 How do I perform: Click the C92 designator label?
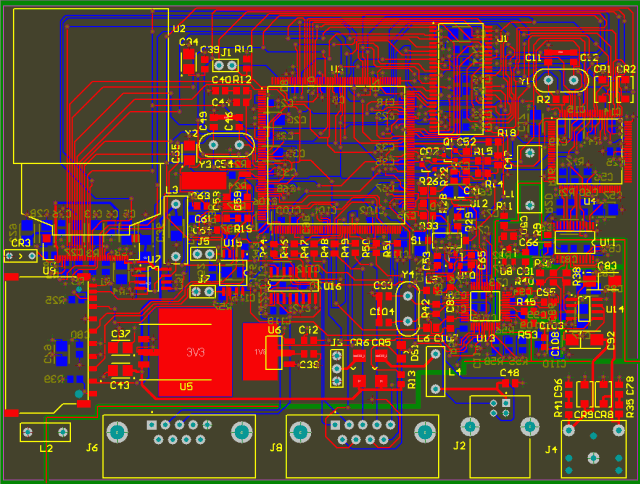(611, 341)
